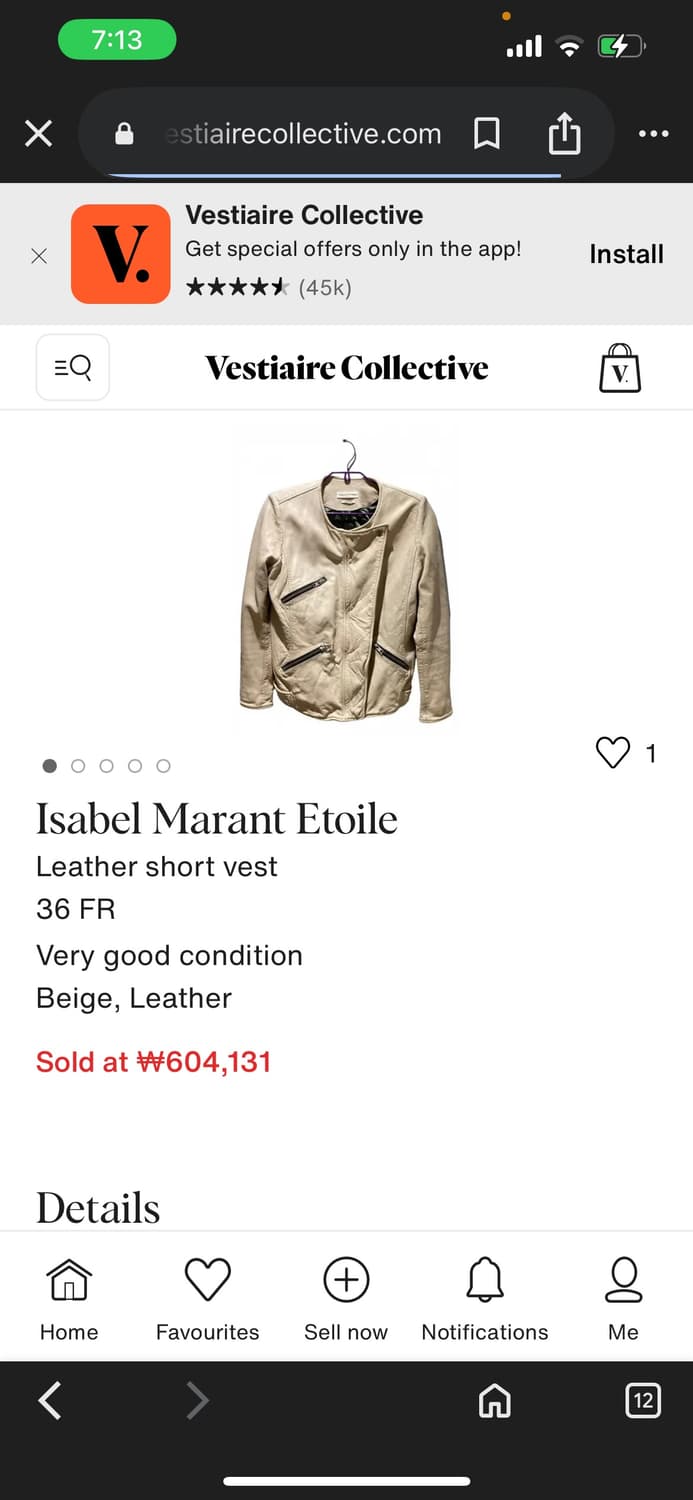Open browser three-dot options menu
Viewport: 693px width, 1500px height.
653,134
